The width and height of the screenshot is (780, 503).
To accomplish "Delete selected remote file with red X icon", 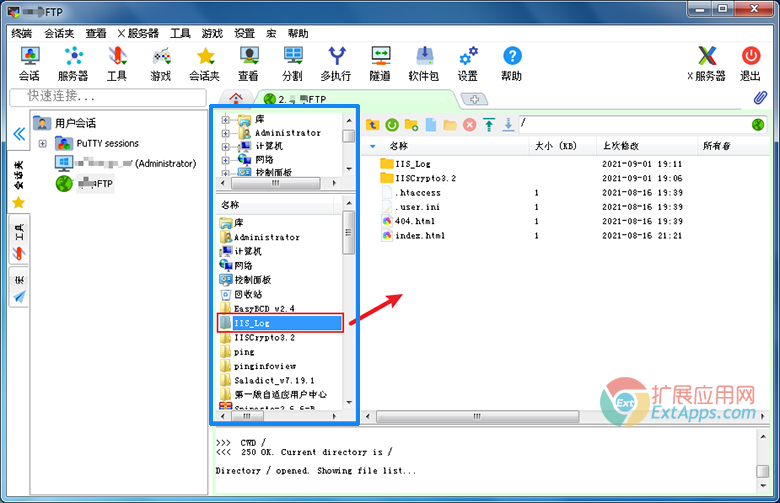I will click(x=470, y=125).
